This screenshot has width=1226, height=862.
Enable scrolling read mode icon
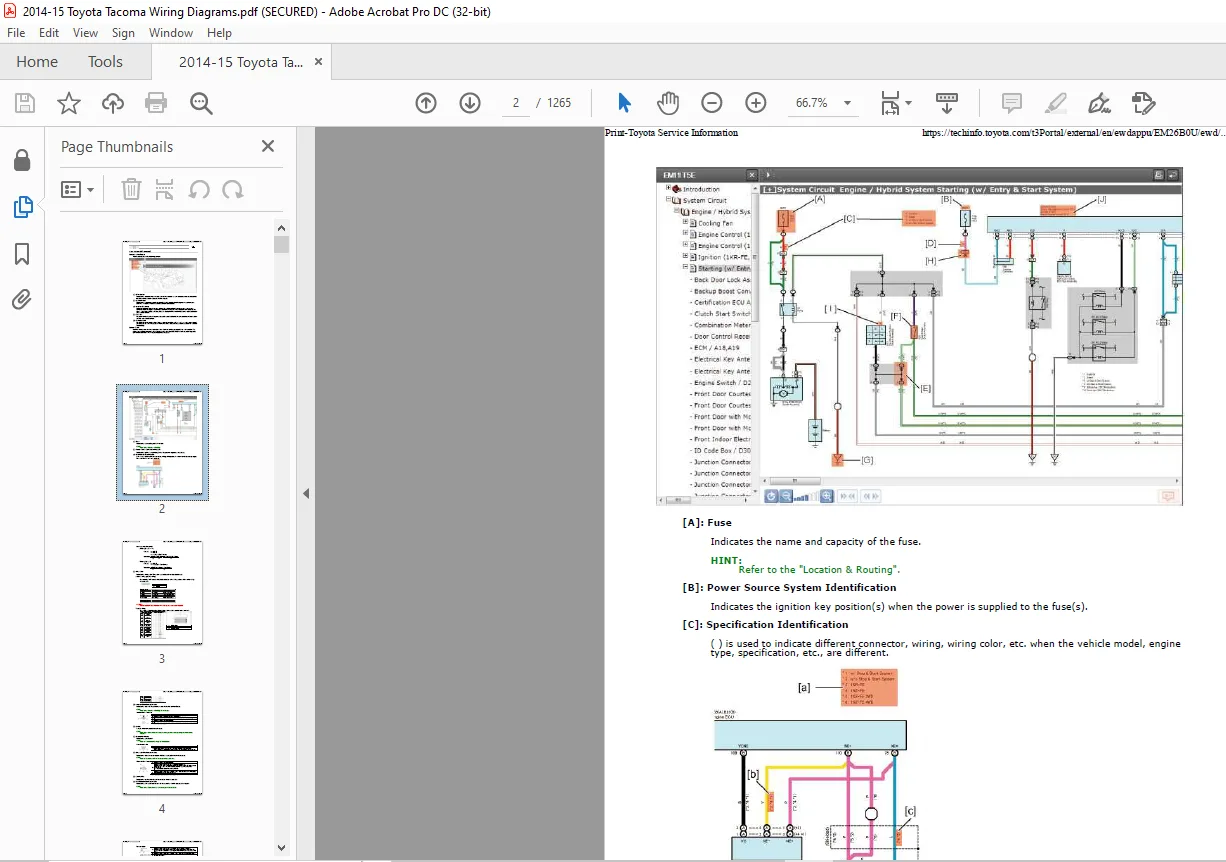[946, 103]
